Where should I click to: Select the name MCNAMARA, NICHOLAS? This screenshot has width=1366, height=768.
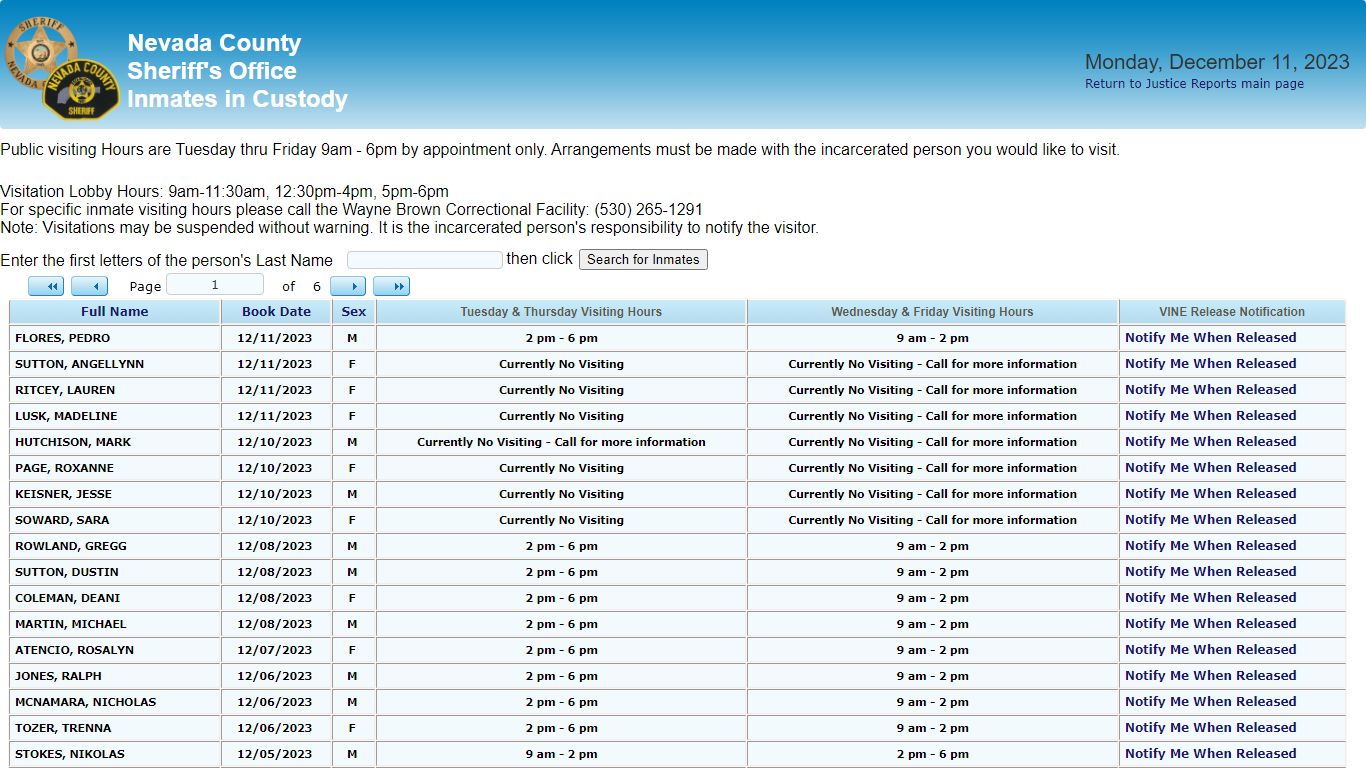(x=85, y=702)
